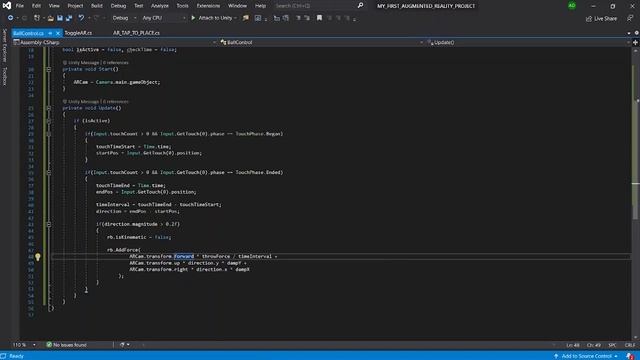Click the Live Share button

[x=602, y=18]
